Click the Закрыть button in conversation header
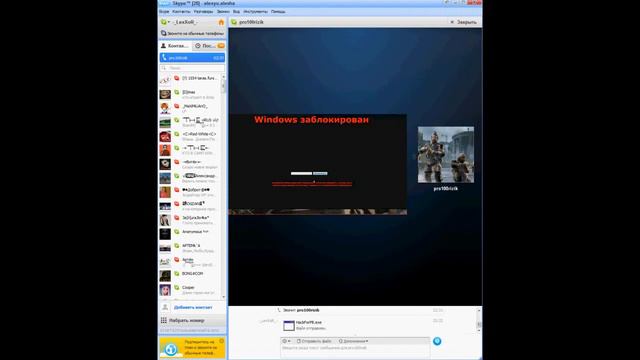 pos(463,22)
